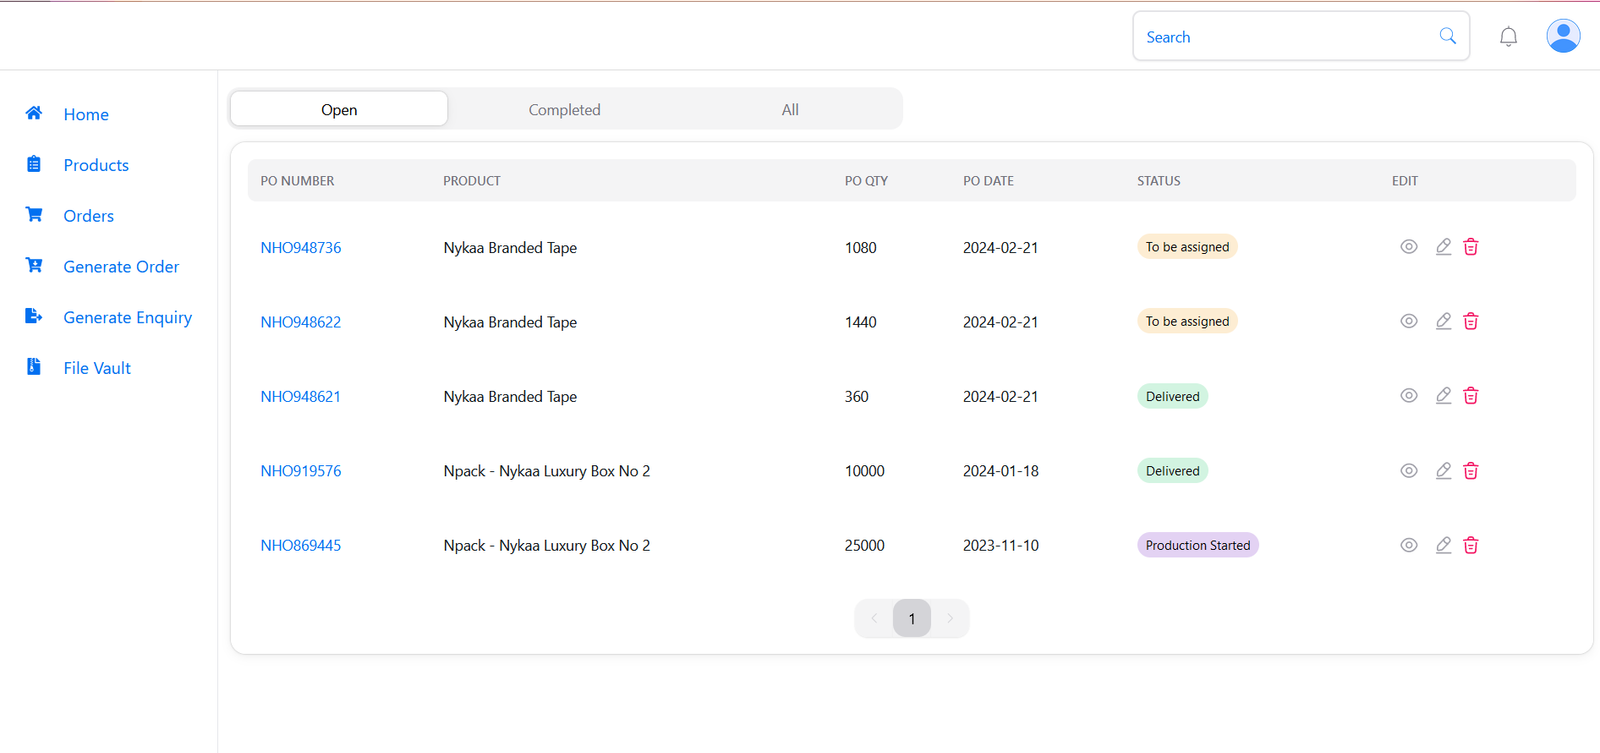This screenshot has width=1600, height=753.
Task: Delete order NHO948736 with trash icon
Action: [x=1471, y=246]
